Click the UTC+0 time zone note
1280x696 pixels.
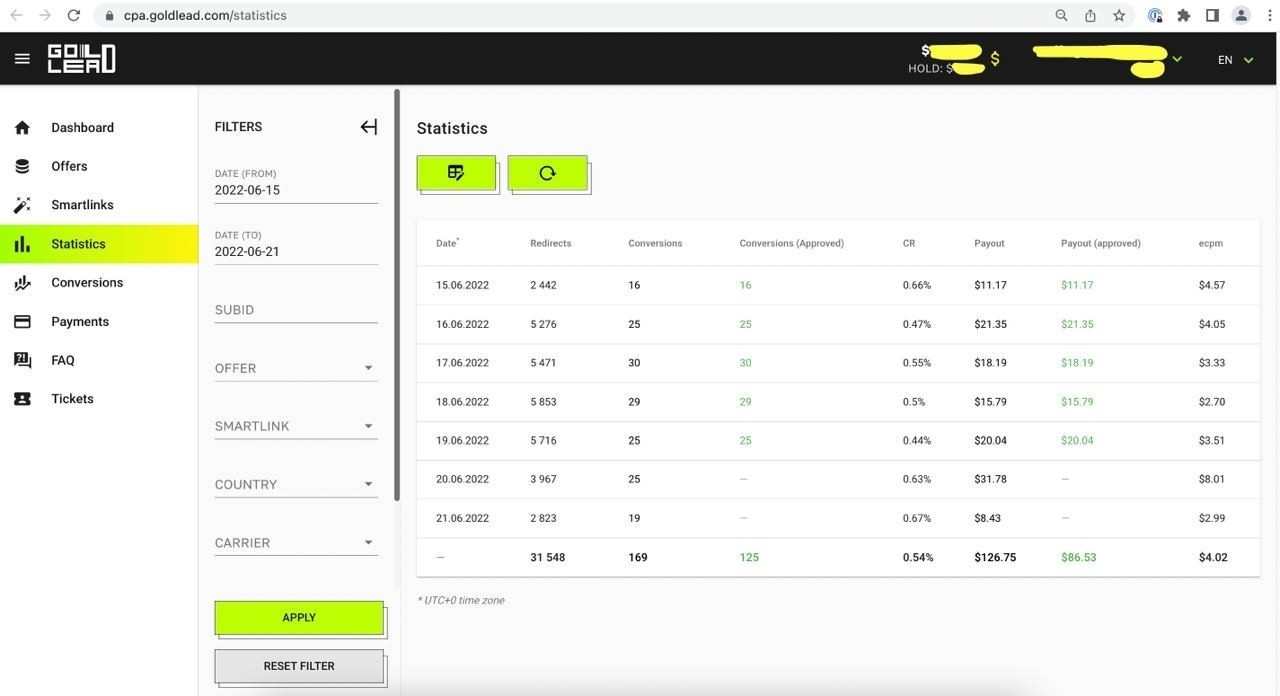pos(461,600)
